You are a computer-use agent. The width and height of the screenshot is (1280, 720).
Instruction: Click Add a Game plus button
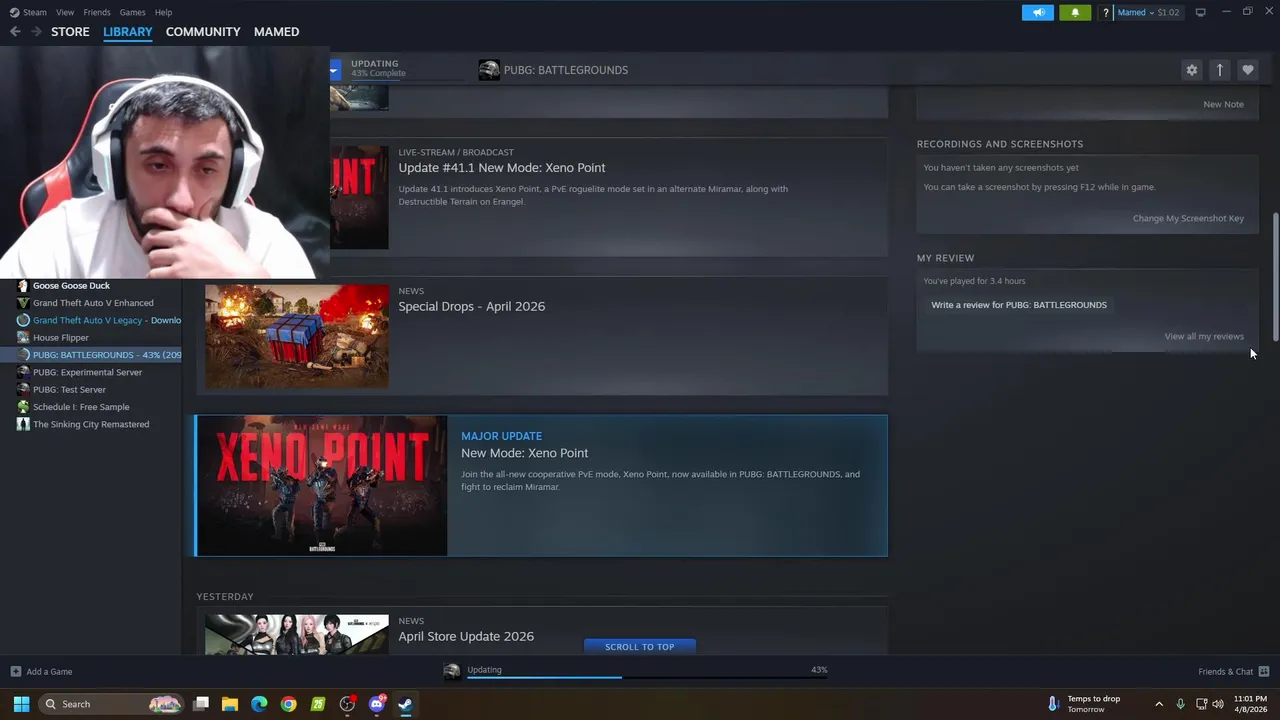tap(15, 672)
